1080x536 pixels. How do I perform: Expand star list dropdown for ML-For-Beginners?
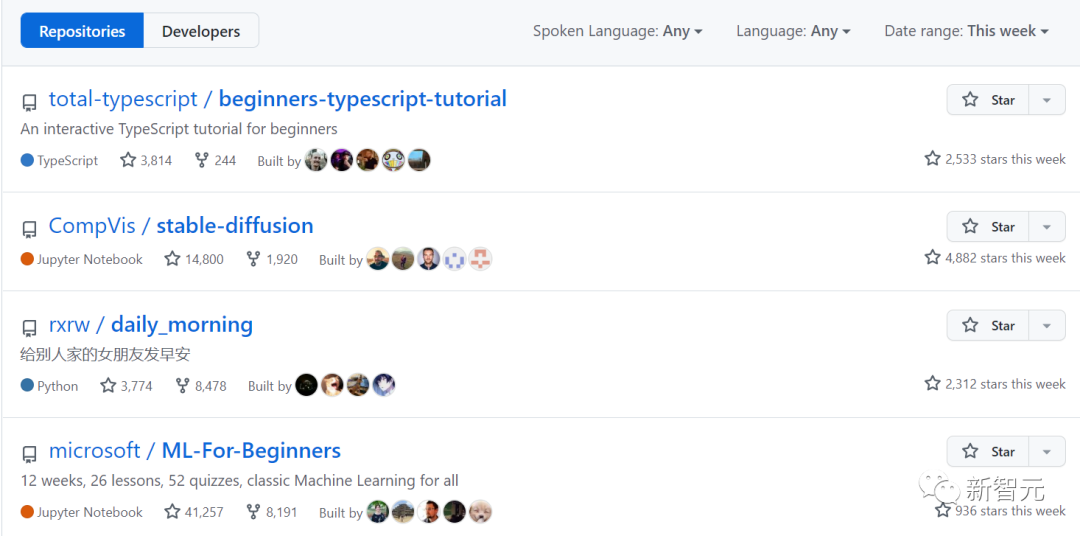(x=1047, y=452)
